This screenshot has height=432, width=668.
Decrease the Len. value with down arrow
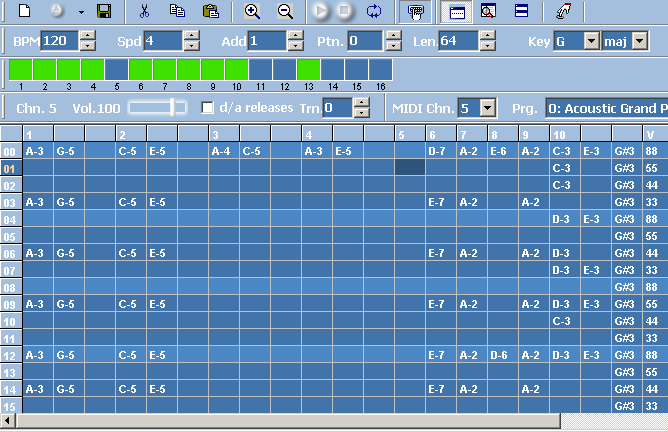coord(487,47)
